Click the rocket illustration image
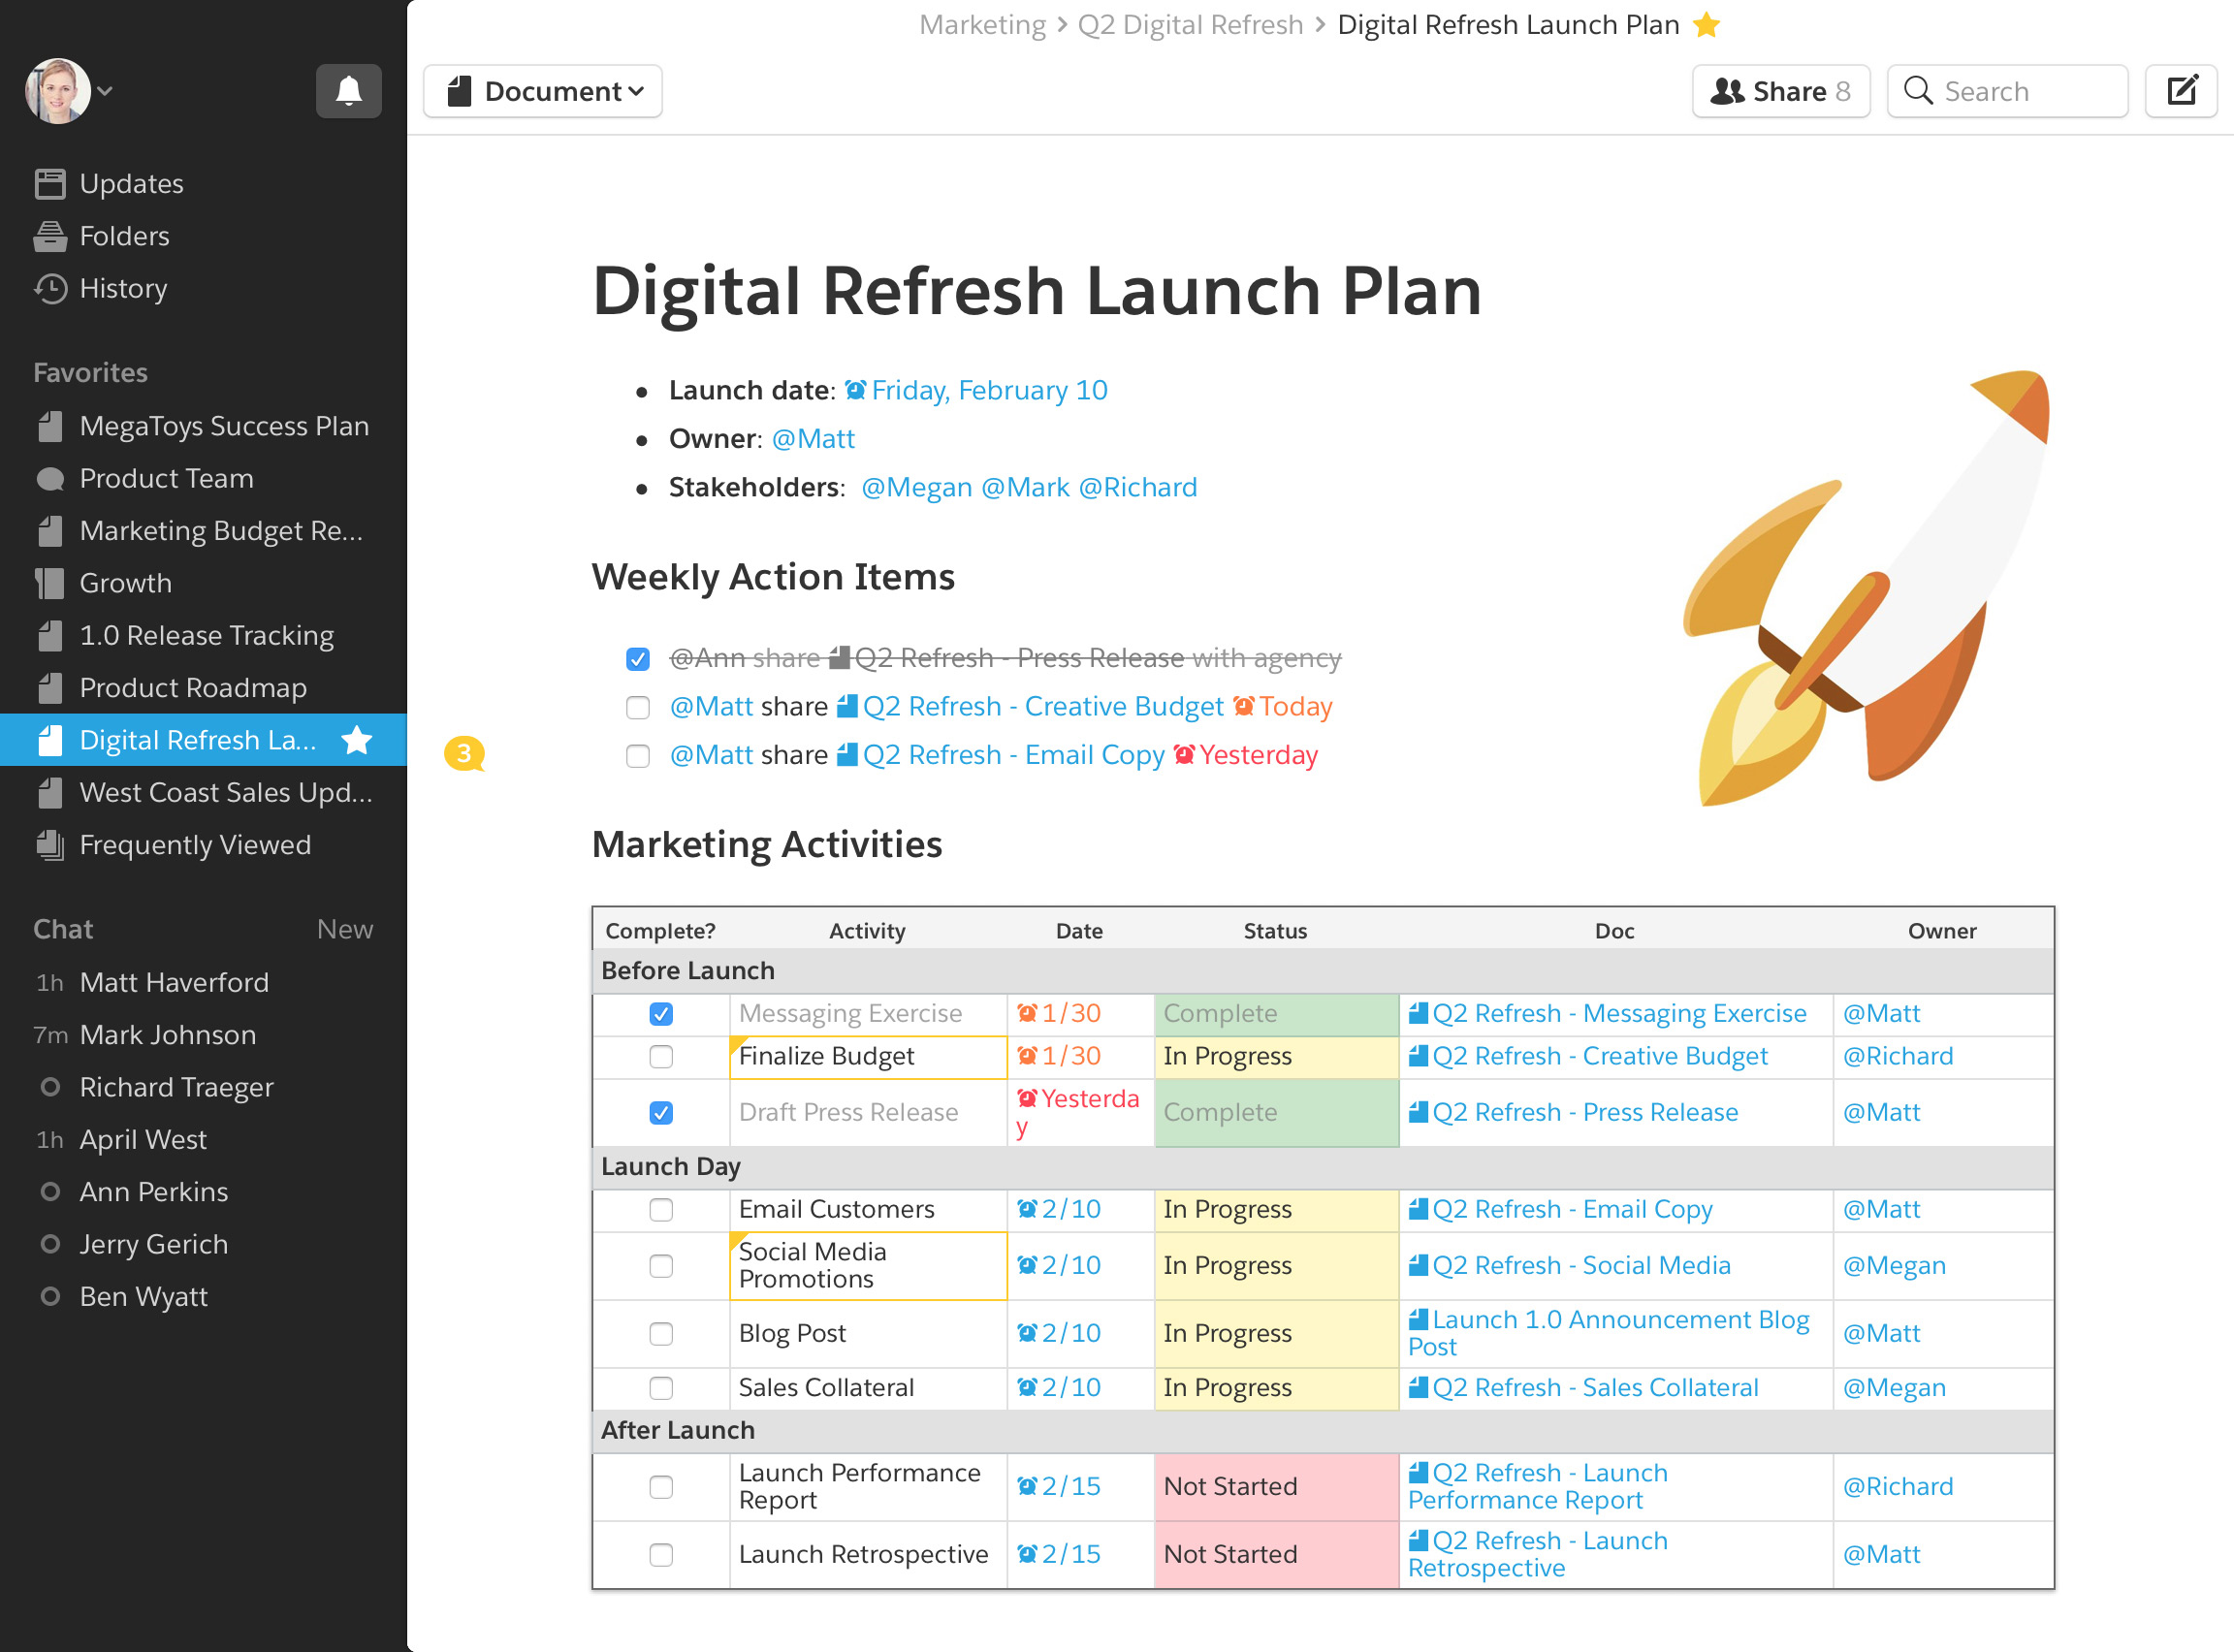 click(1865, 590)
